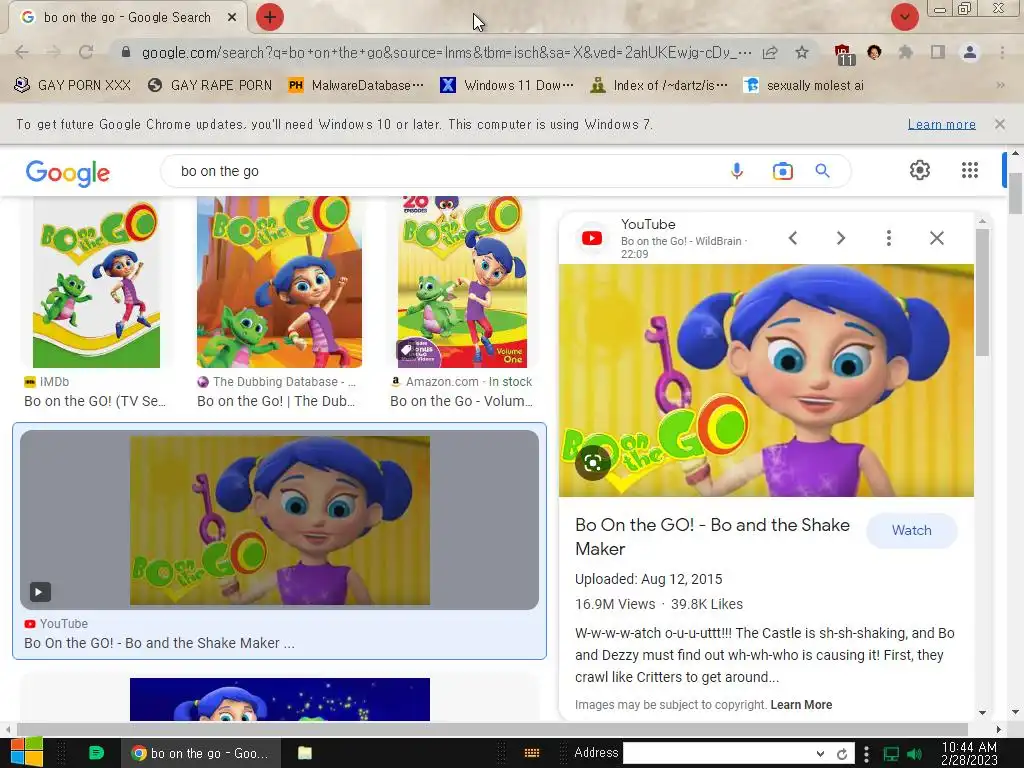Screen dimensions: 1024x768
Task: Click the 'Bo on the GO! (TV Se…' IMDb title
Action: tap(95, 401)
